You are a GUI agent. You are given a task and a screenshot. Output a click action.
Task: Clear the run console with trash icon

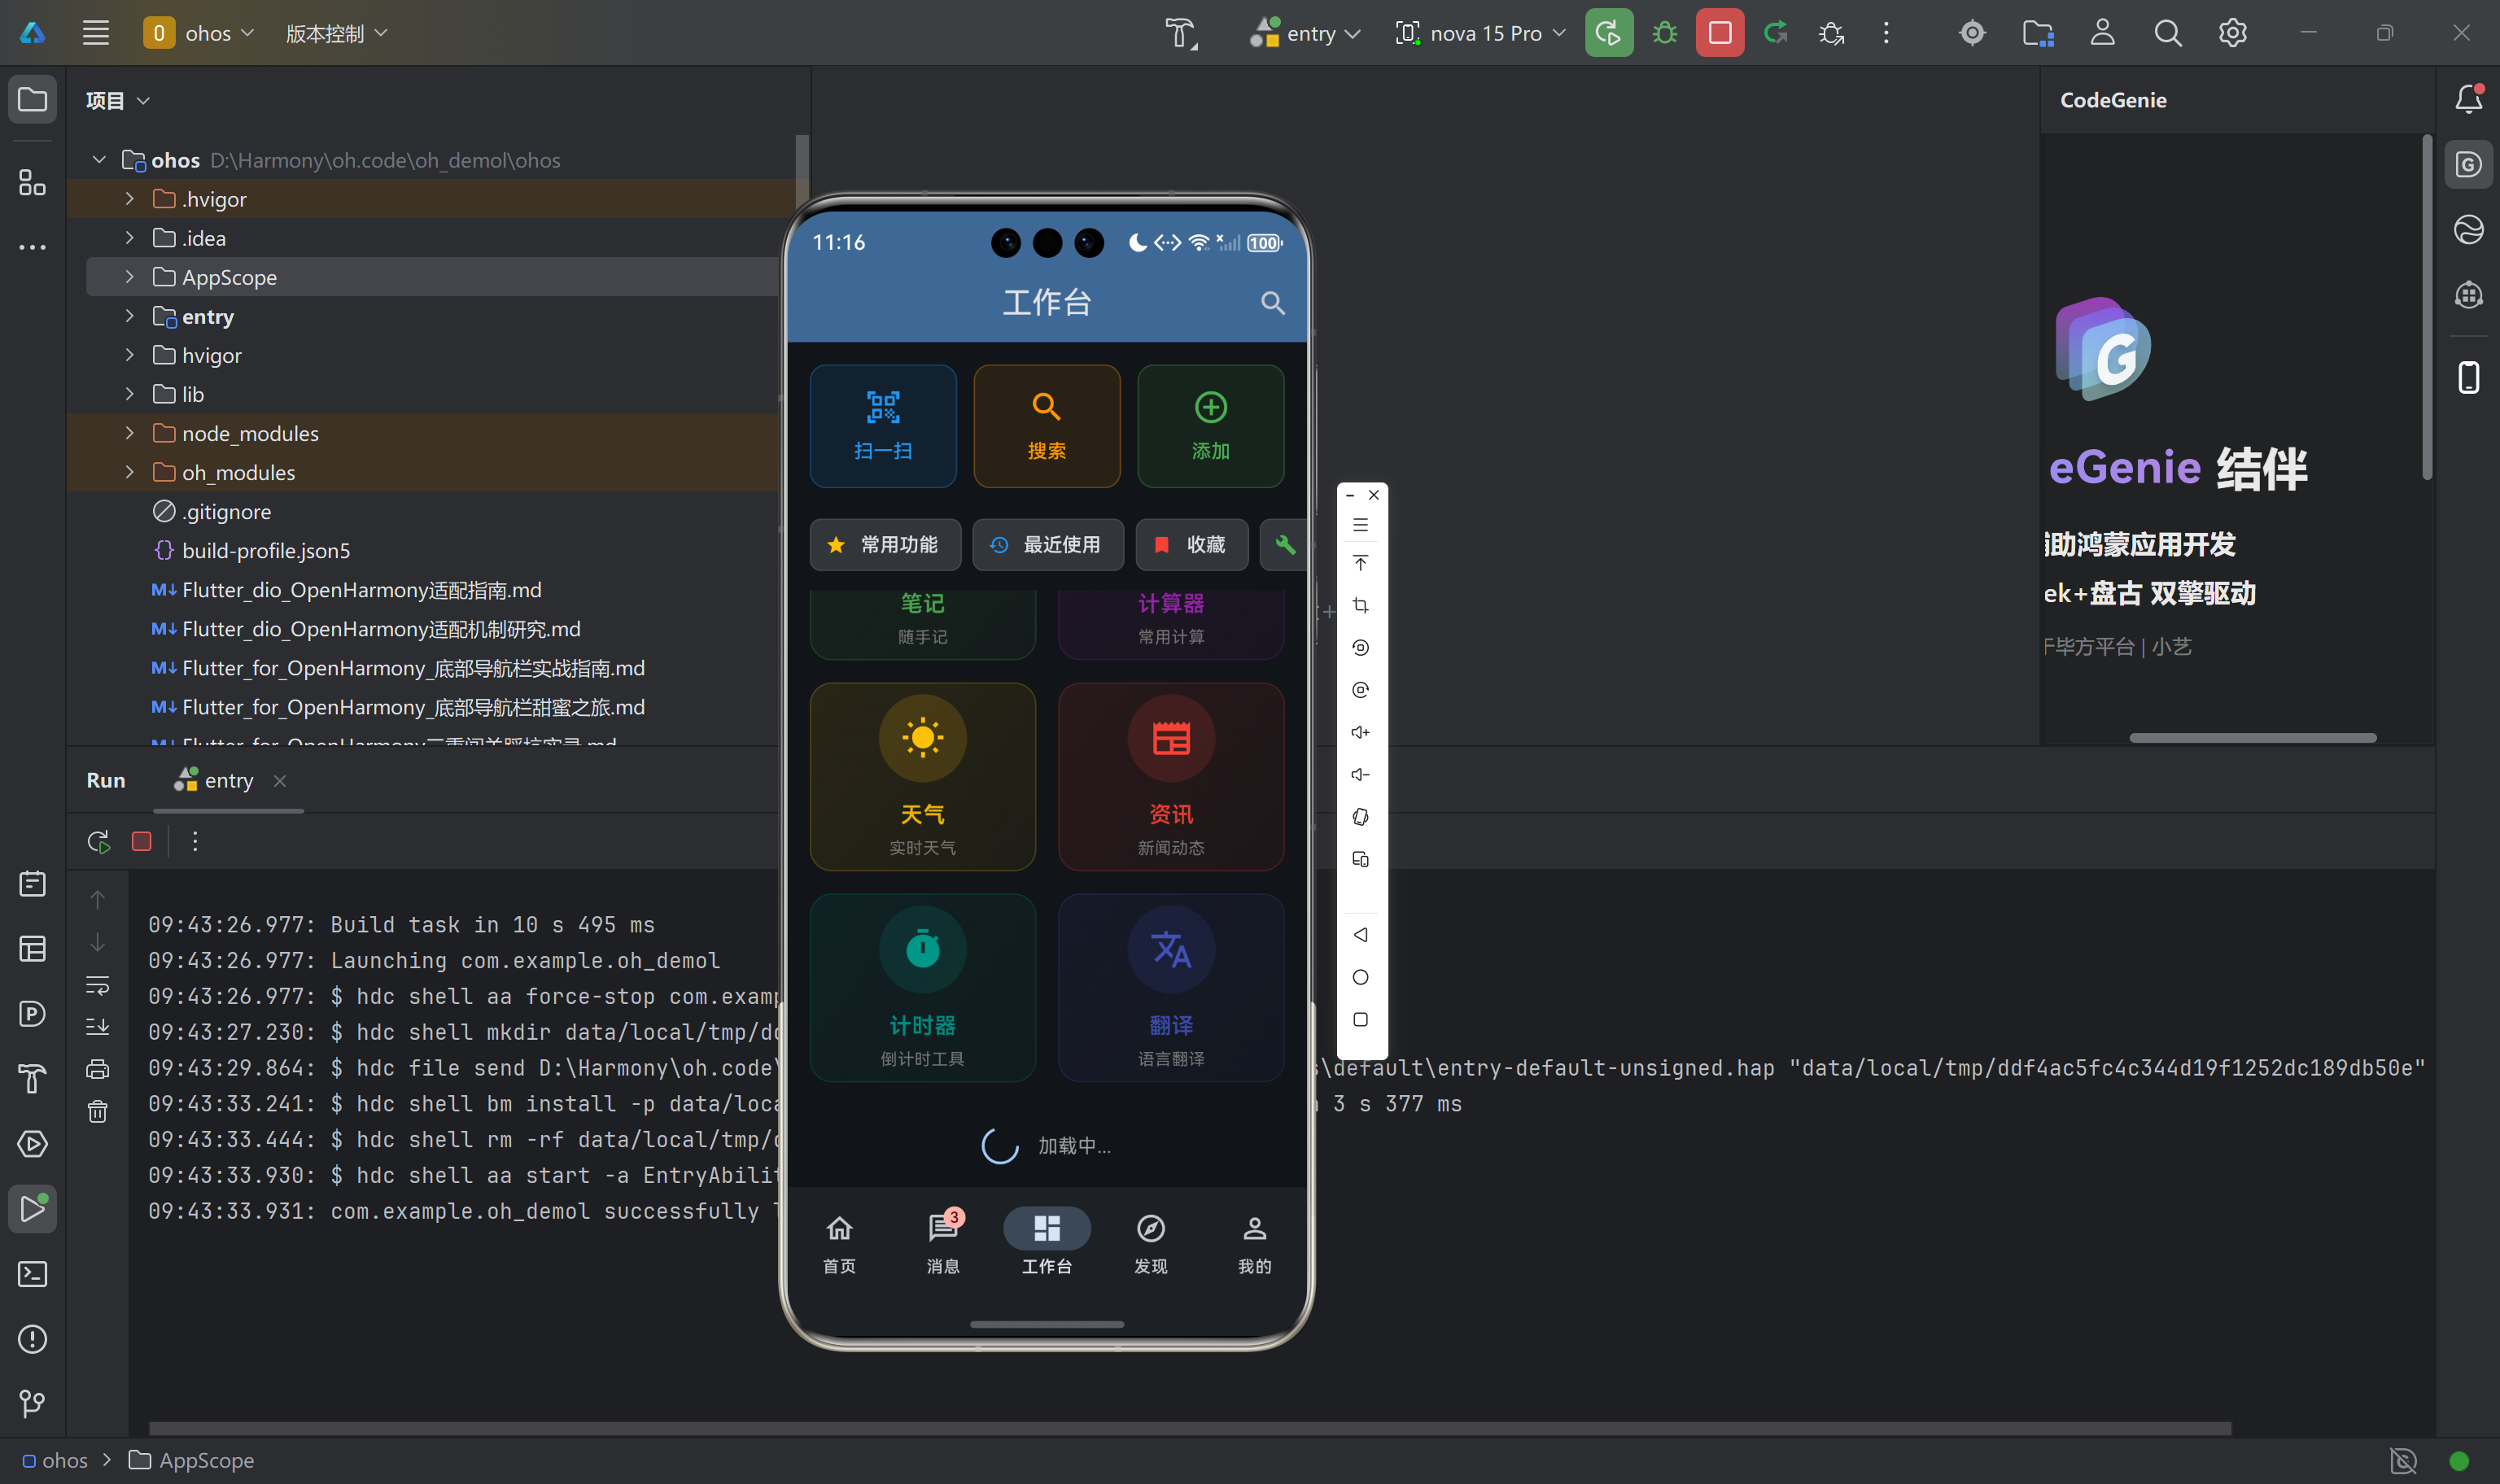click(x=97, y=1111)
